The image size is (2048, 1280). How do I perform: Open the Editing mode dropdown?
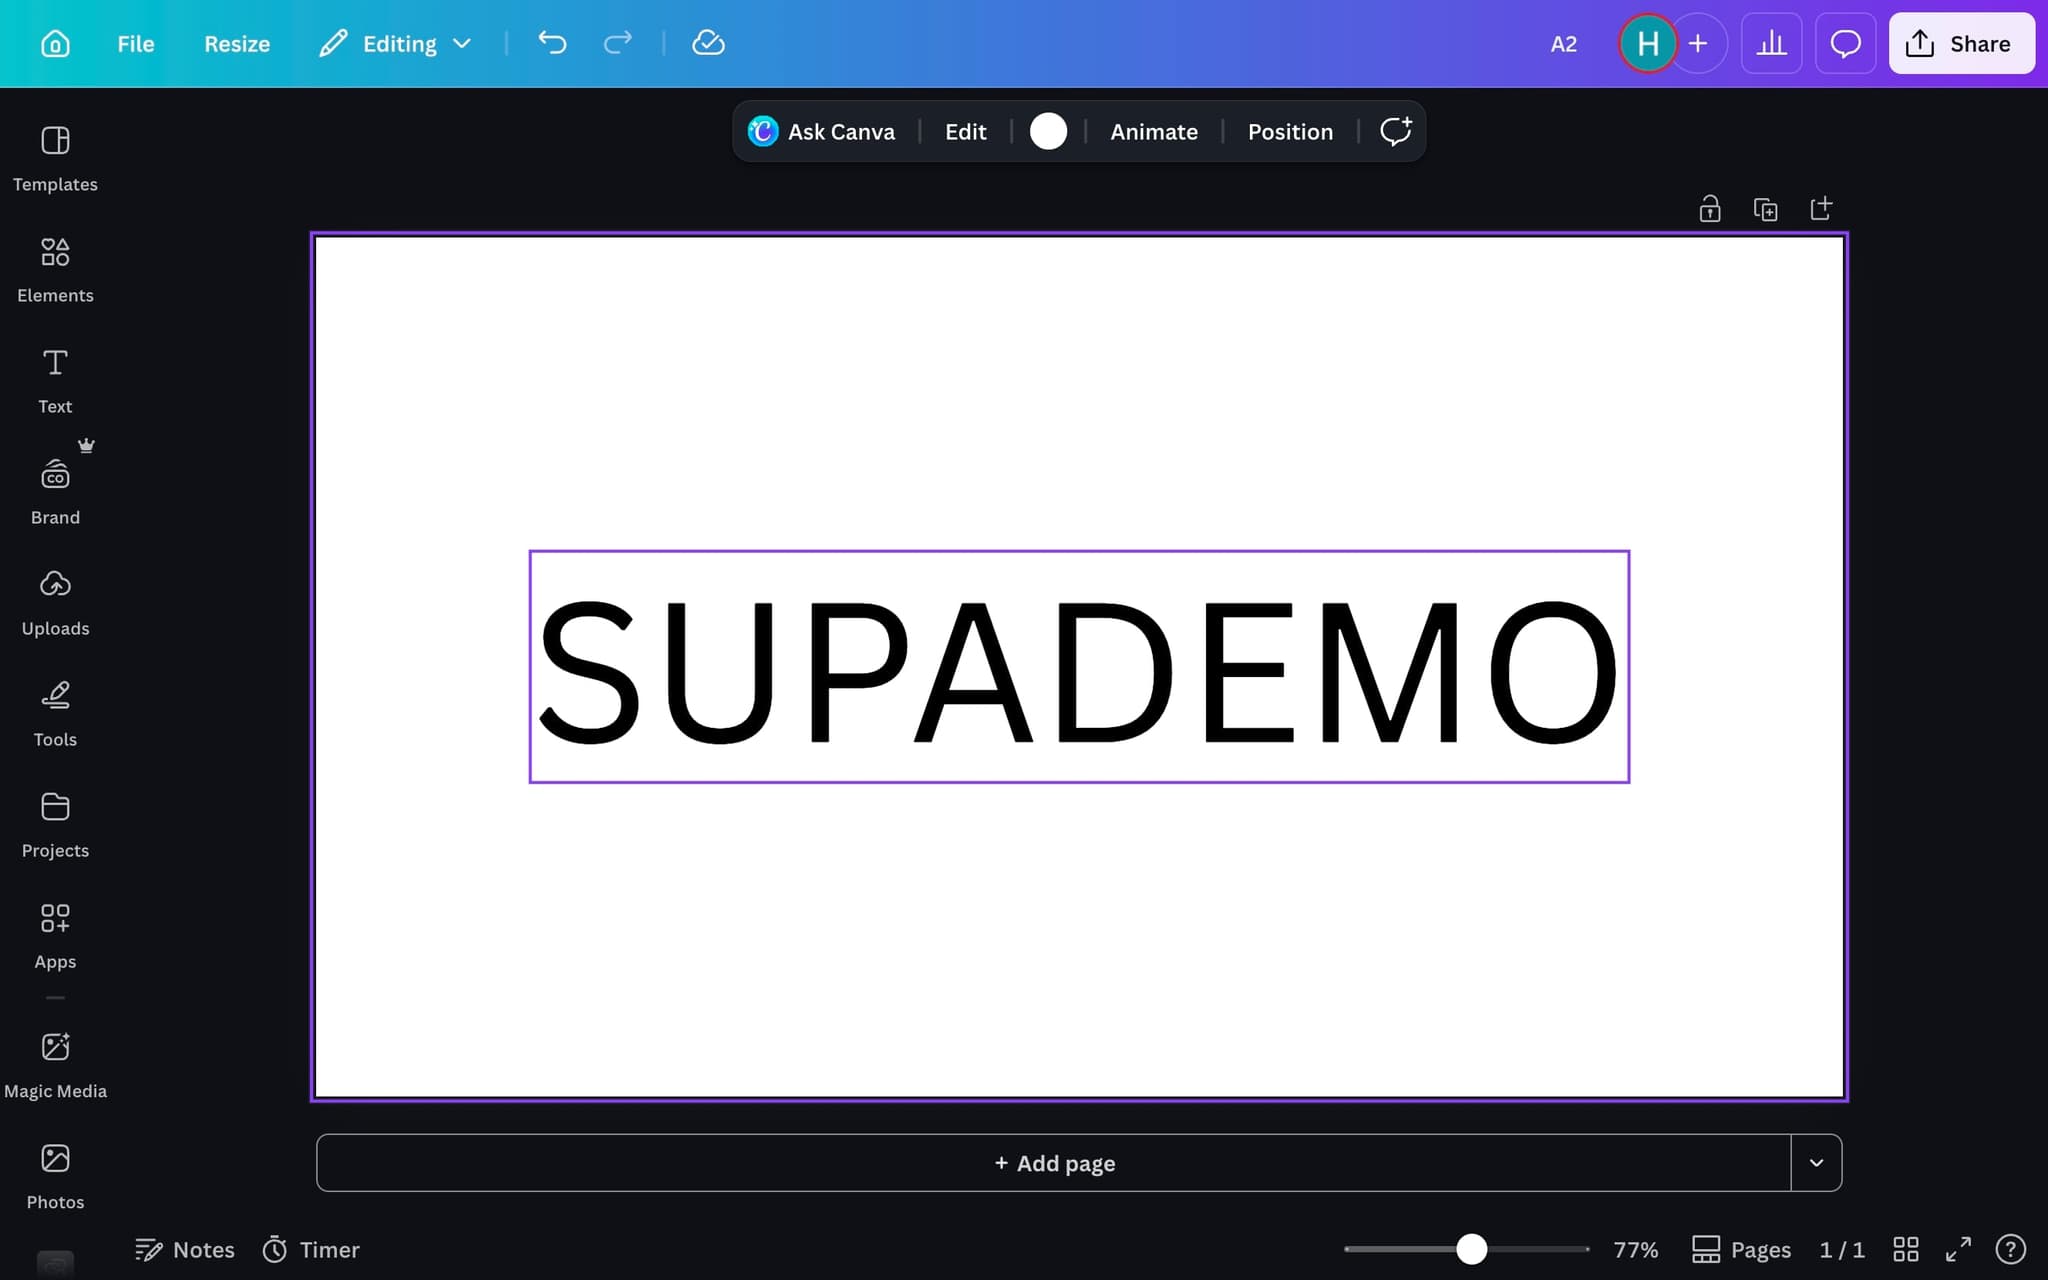396,44
